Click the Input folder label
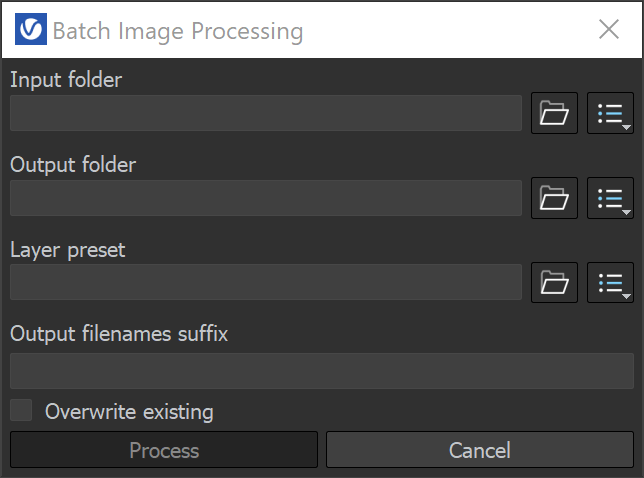 (66, 80)
